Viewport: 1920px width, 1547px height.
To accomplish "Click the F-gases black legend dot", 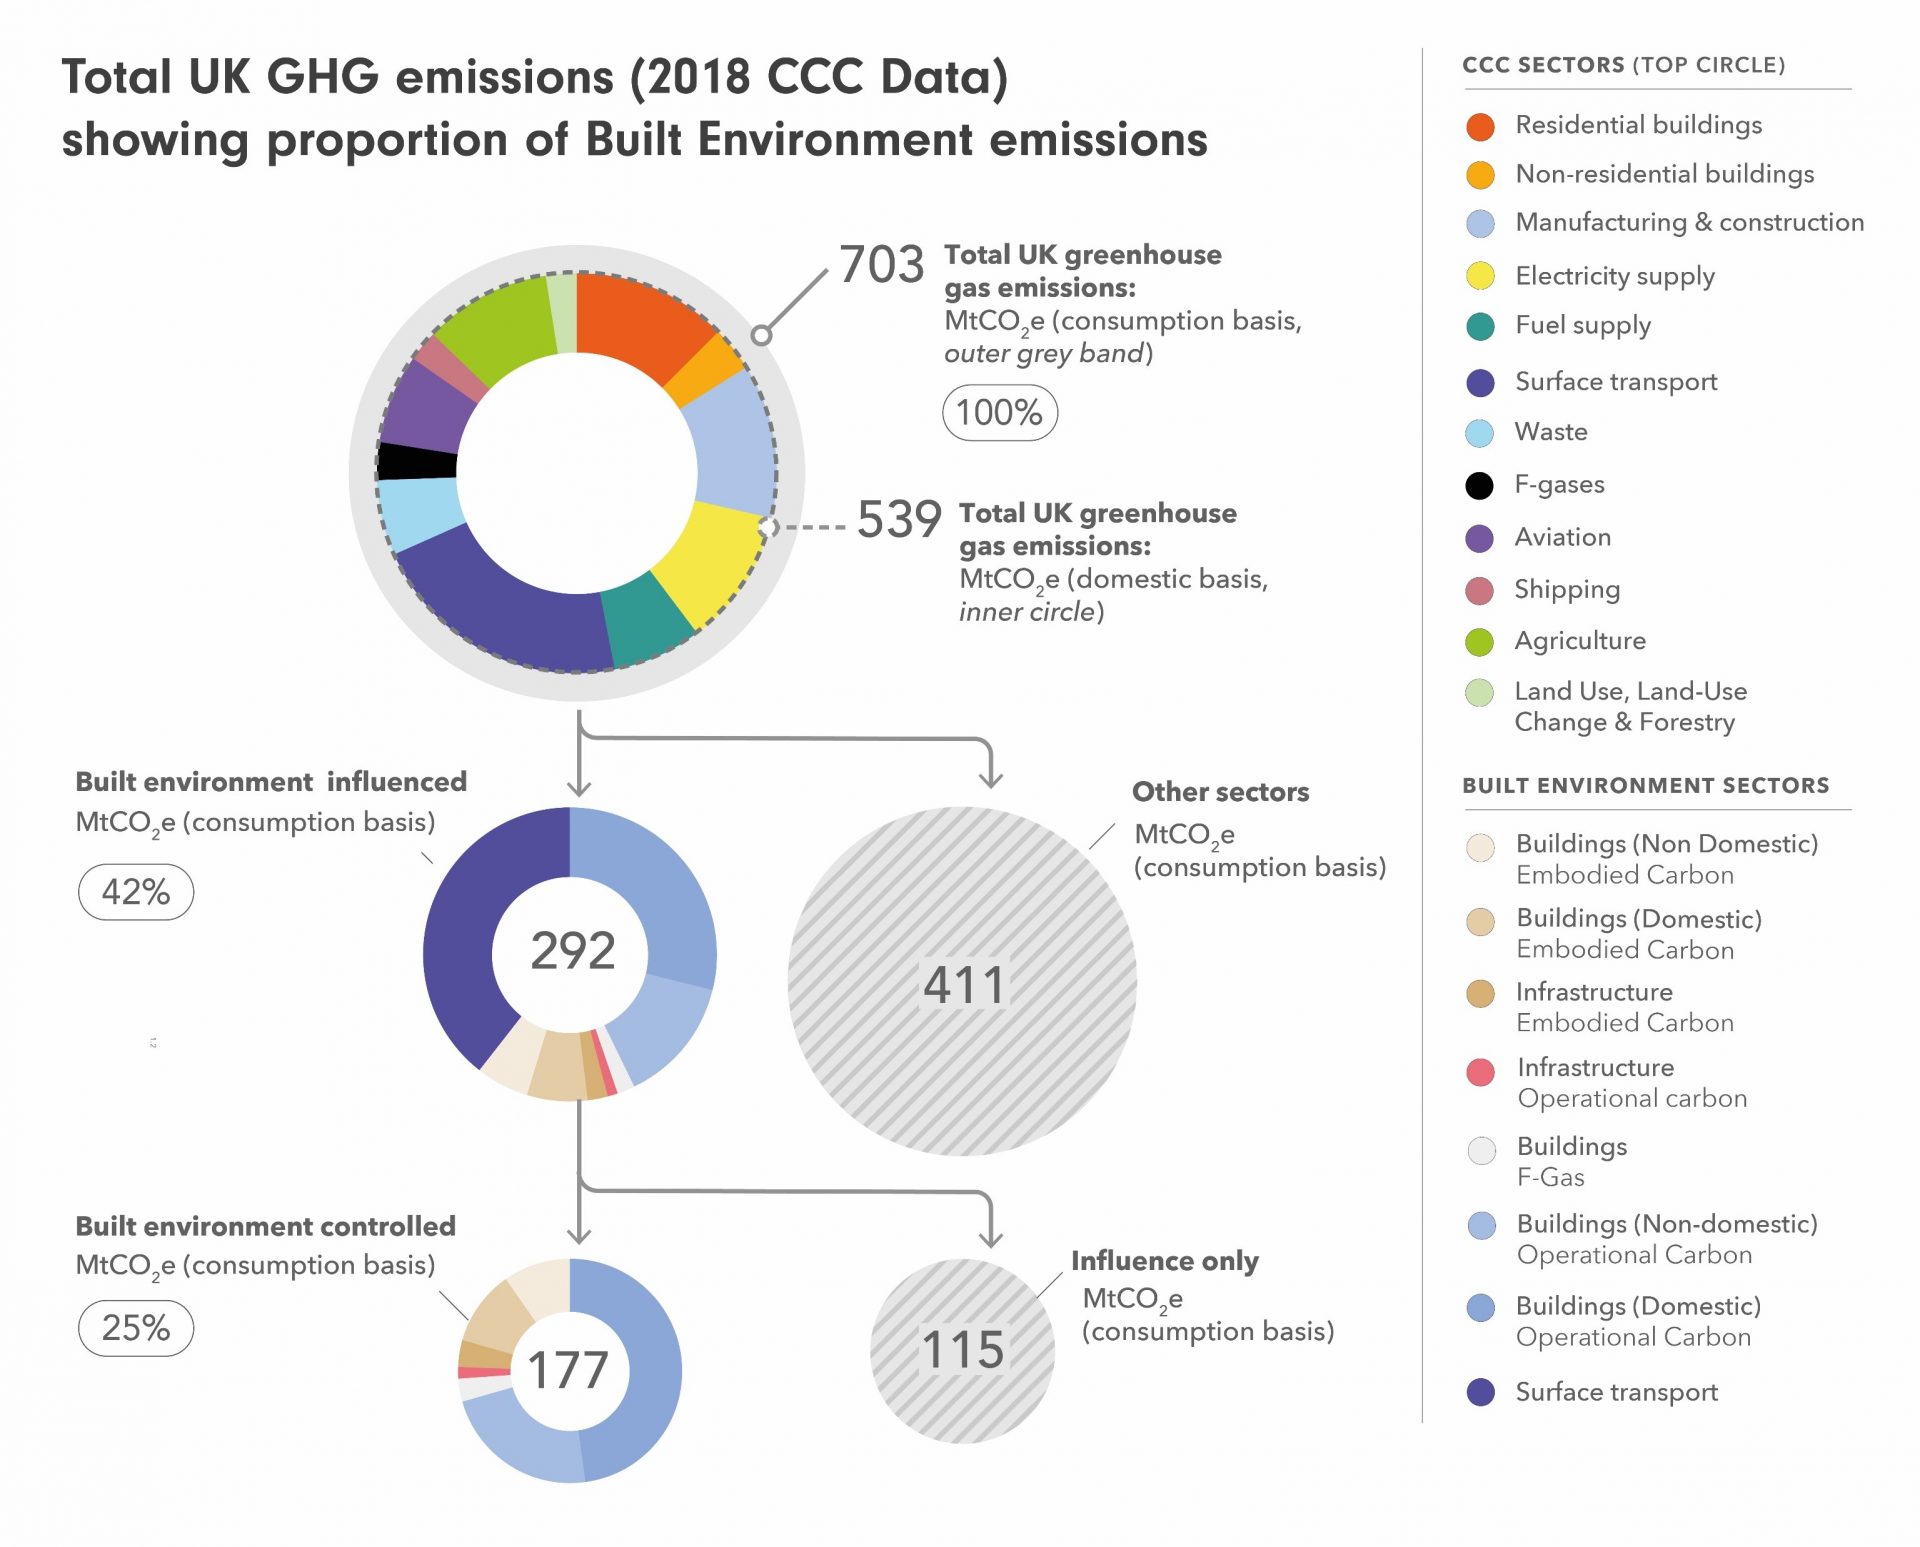I will [1479, 485].
